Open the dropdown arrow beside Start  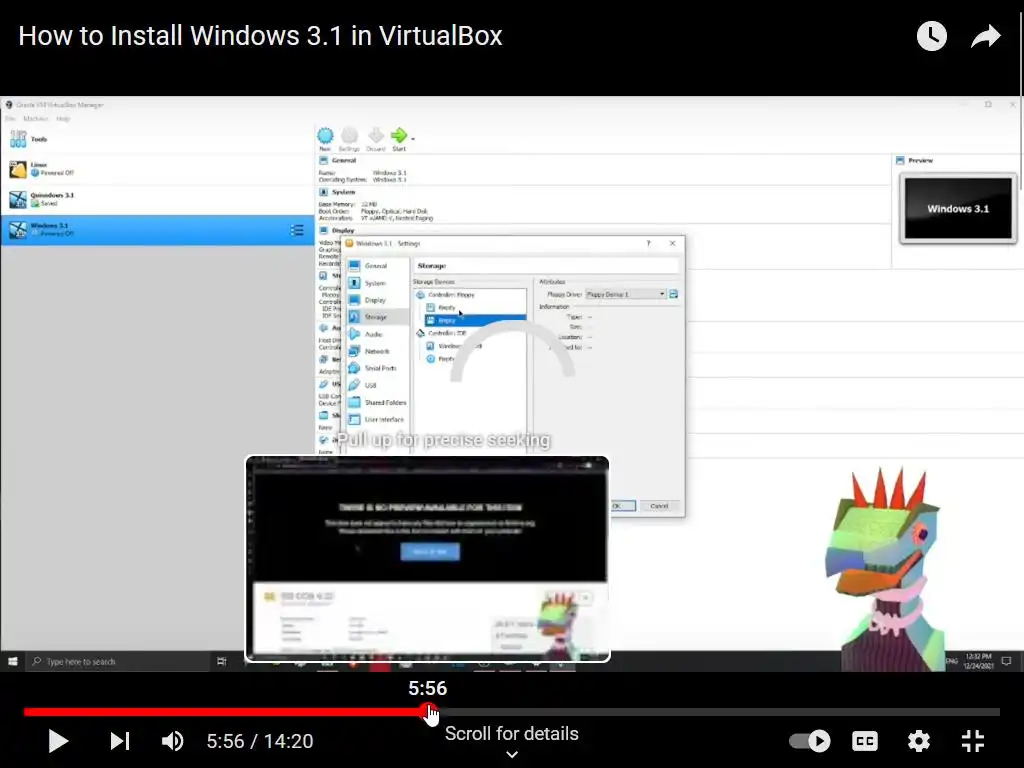click(x=413, y=138)
